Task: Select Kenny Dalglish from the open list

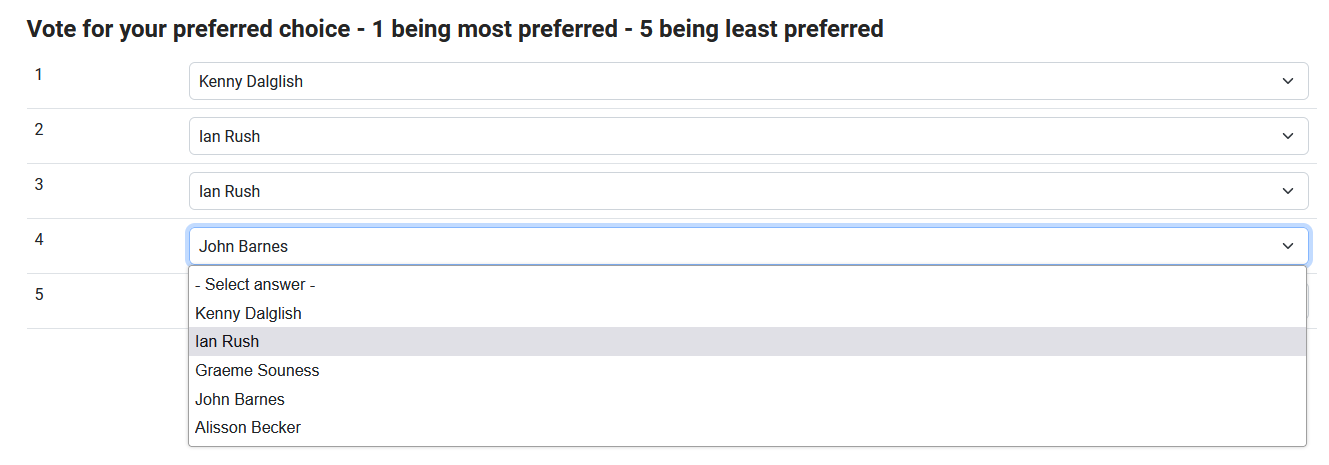Action: 248,313
